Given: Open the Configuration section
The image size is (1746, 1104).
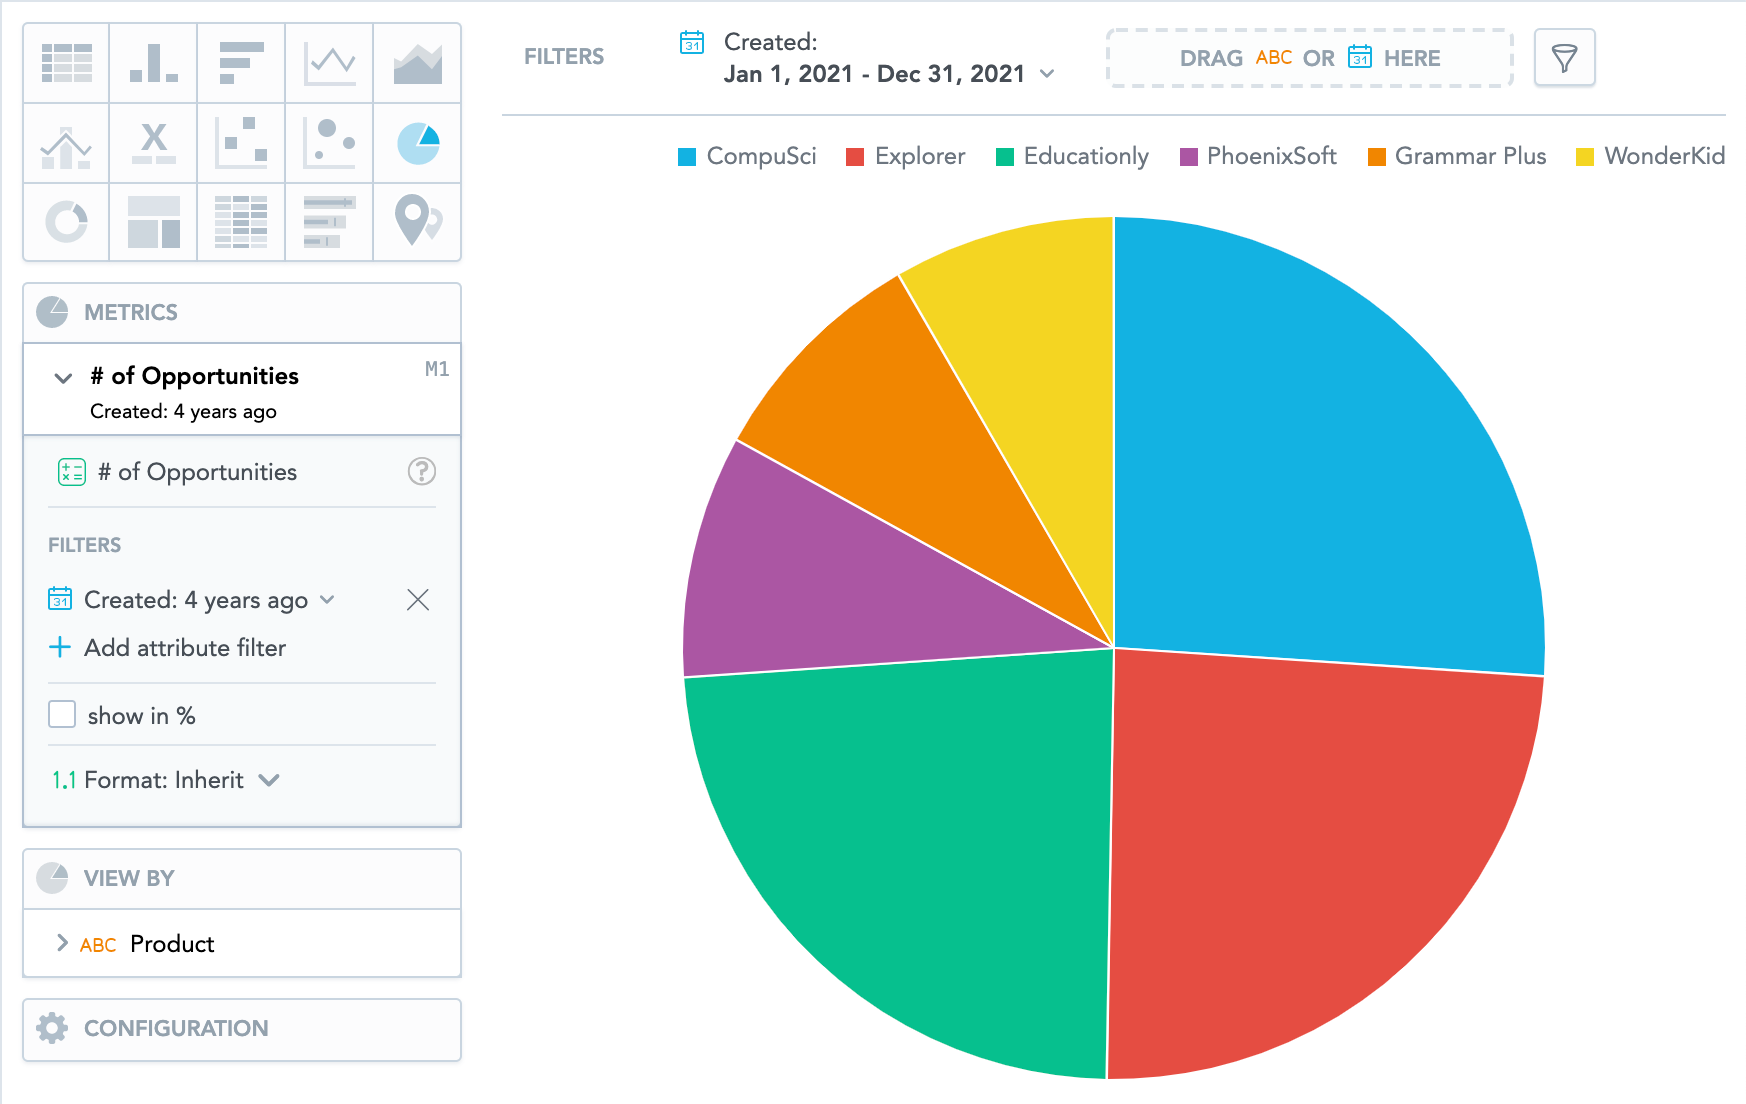Looking at the screenshot, I should coord(175,1028).
